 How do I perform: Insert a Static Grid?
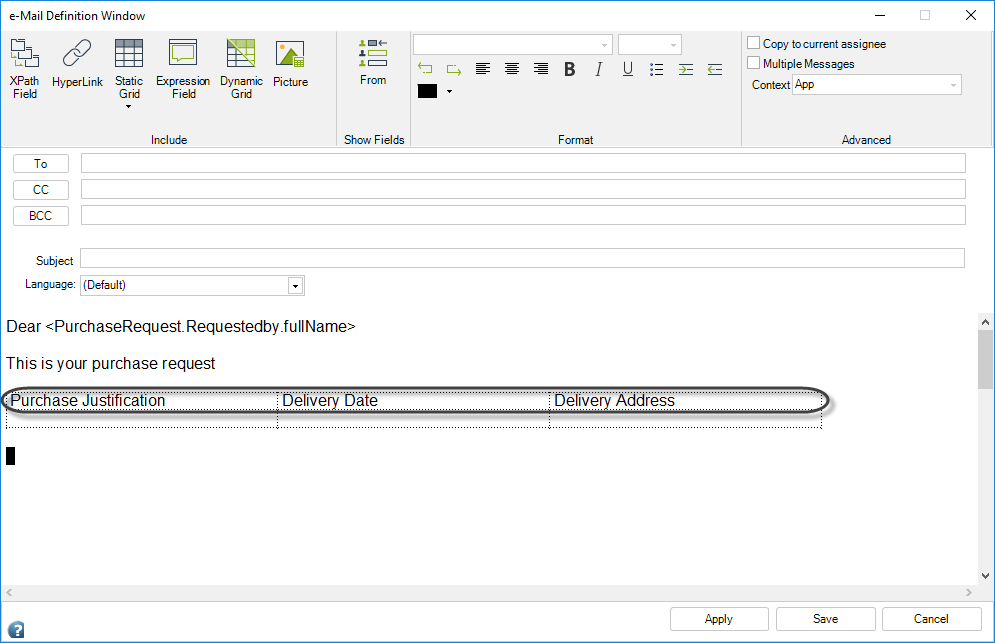point(129,69)
